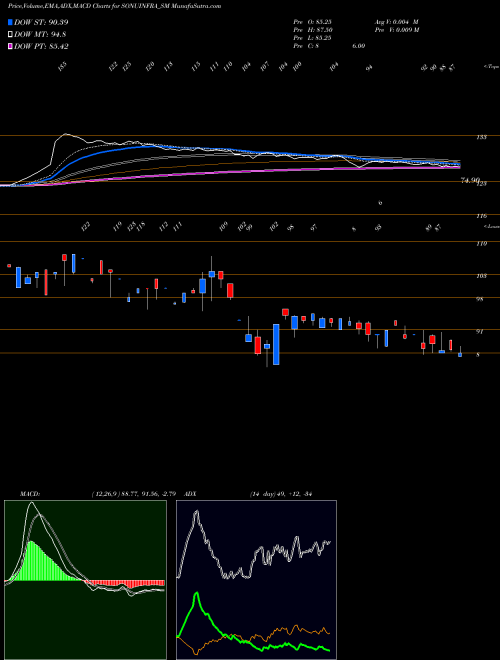Image resolution: width=500 pixels, height=660 pixels.
Task: Click the 'Pre C:' close value
Action: point(330,46)
